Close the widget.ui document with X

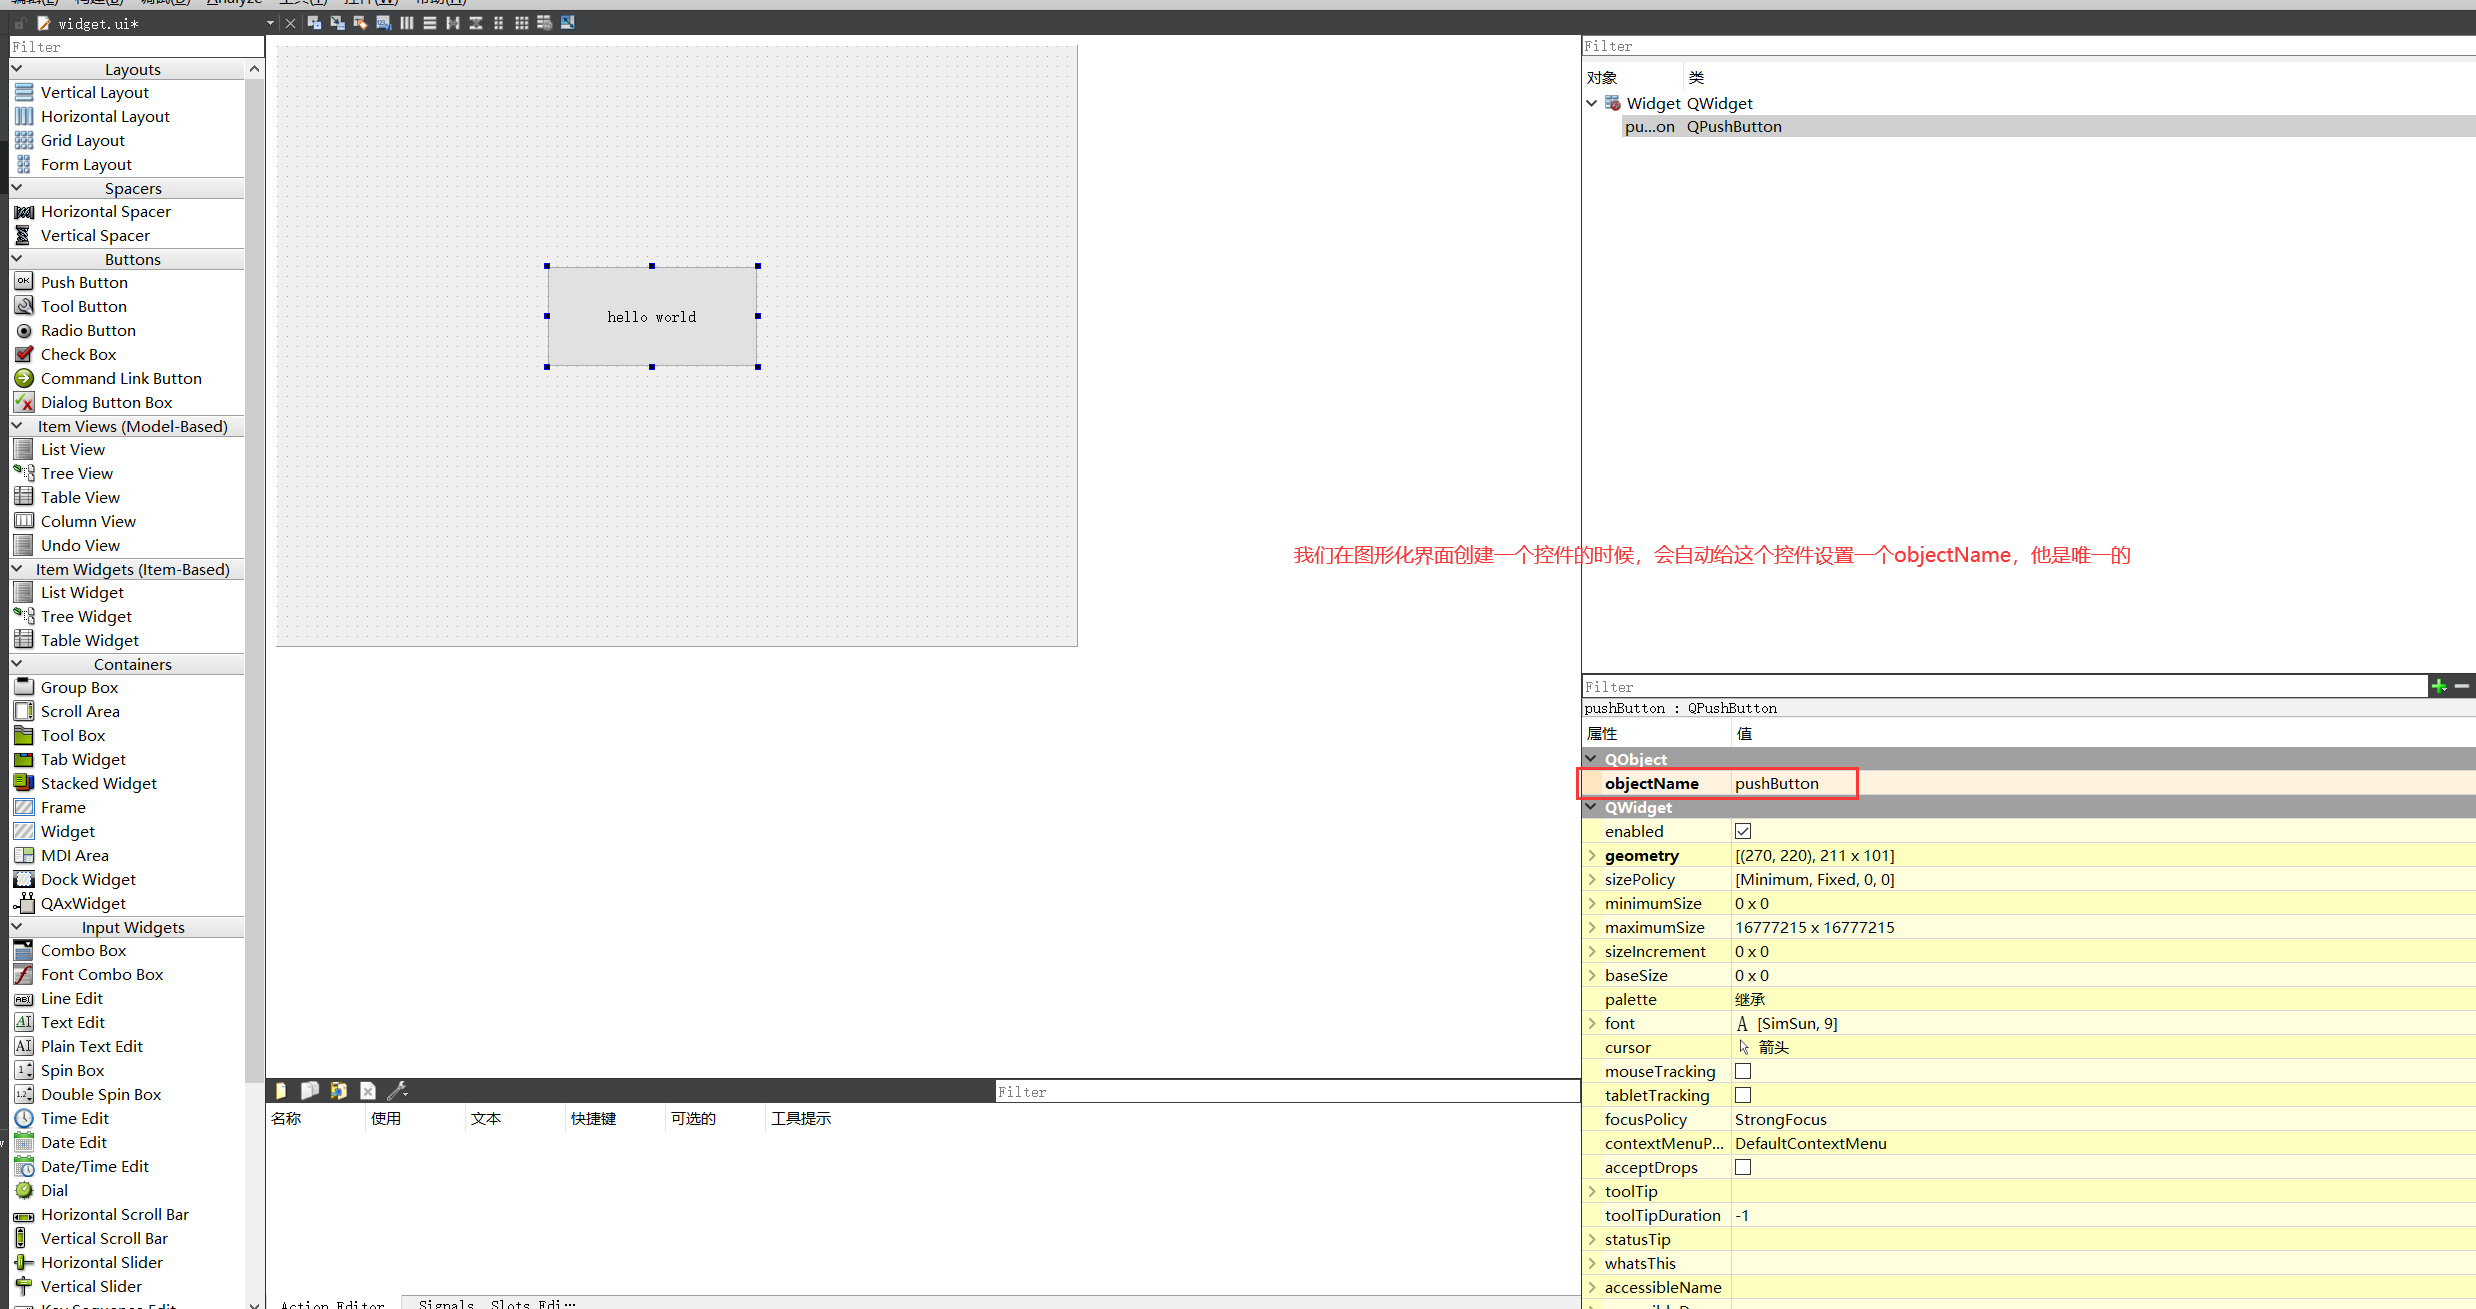(x=290, y=23)
